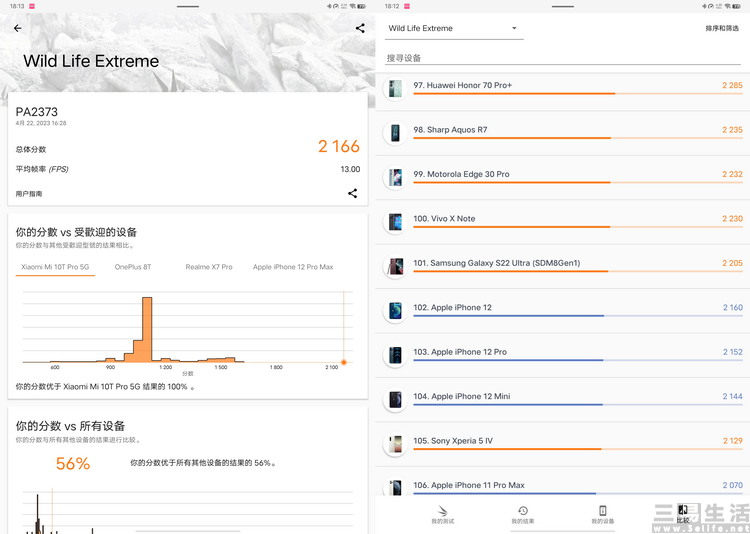Tap 你的分数 vs 所有设备 heading
Image resolution: width=750 pixels, height=534 pixels.
point(70,426)
